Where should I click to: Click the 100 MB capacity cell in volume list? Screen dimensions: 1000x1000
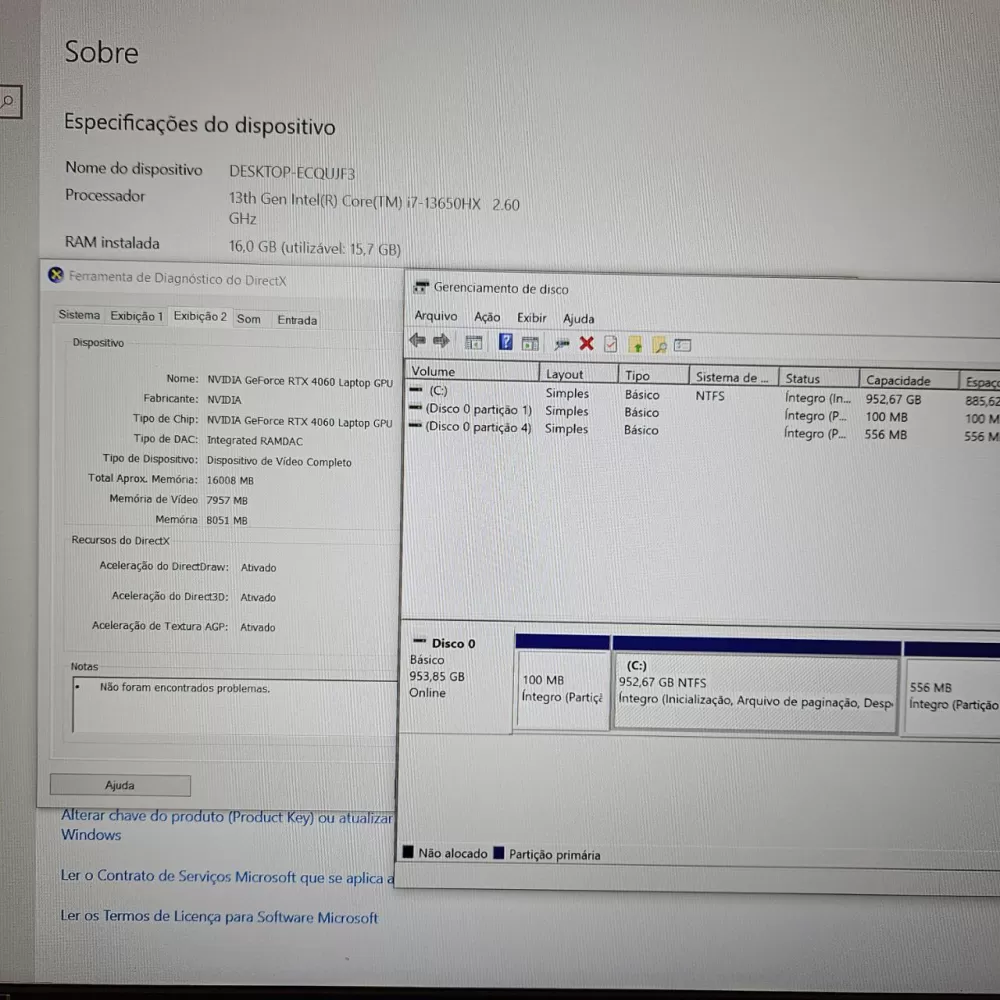[x=886, y=417]
